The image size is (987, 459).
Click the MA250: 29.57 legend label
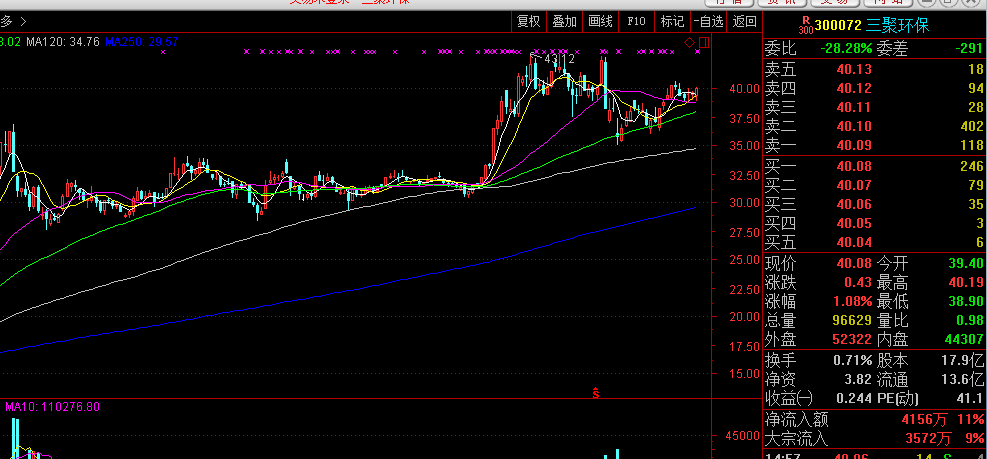pyautogui.click(x=142, y=42)
